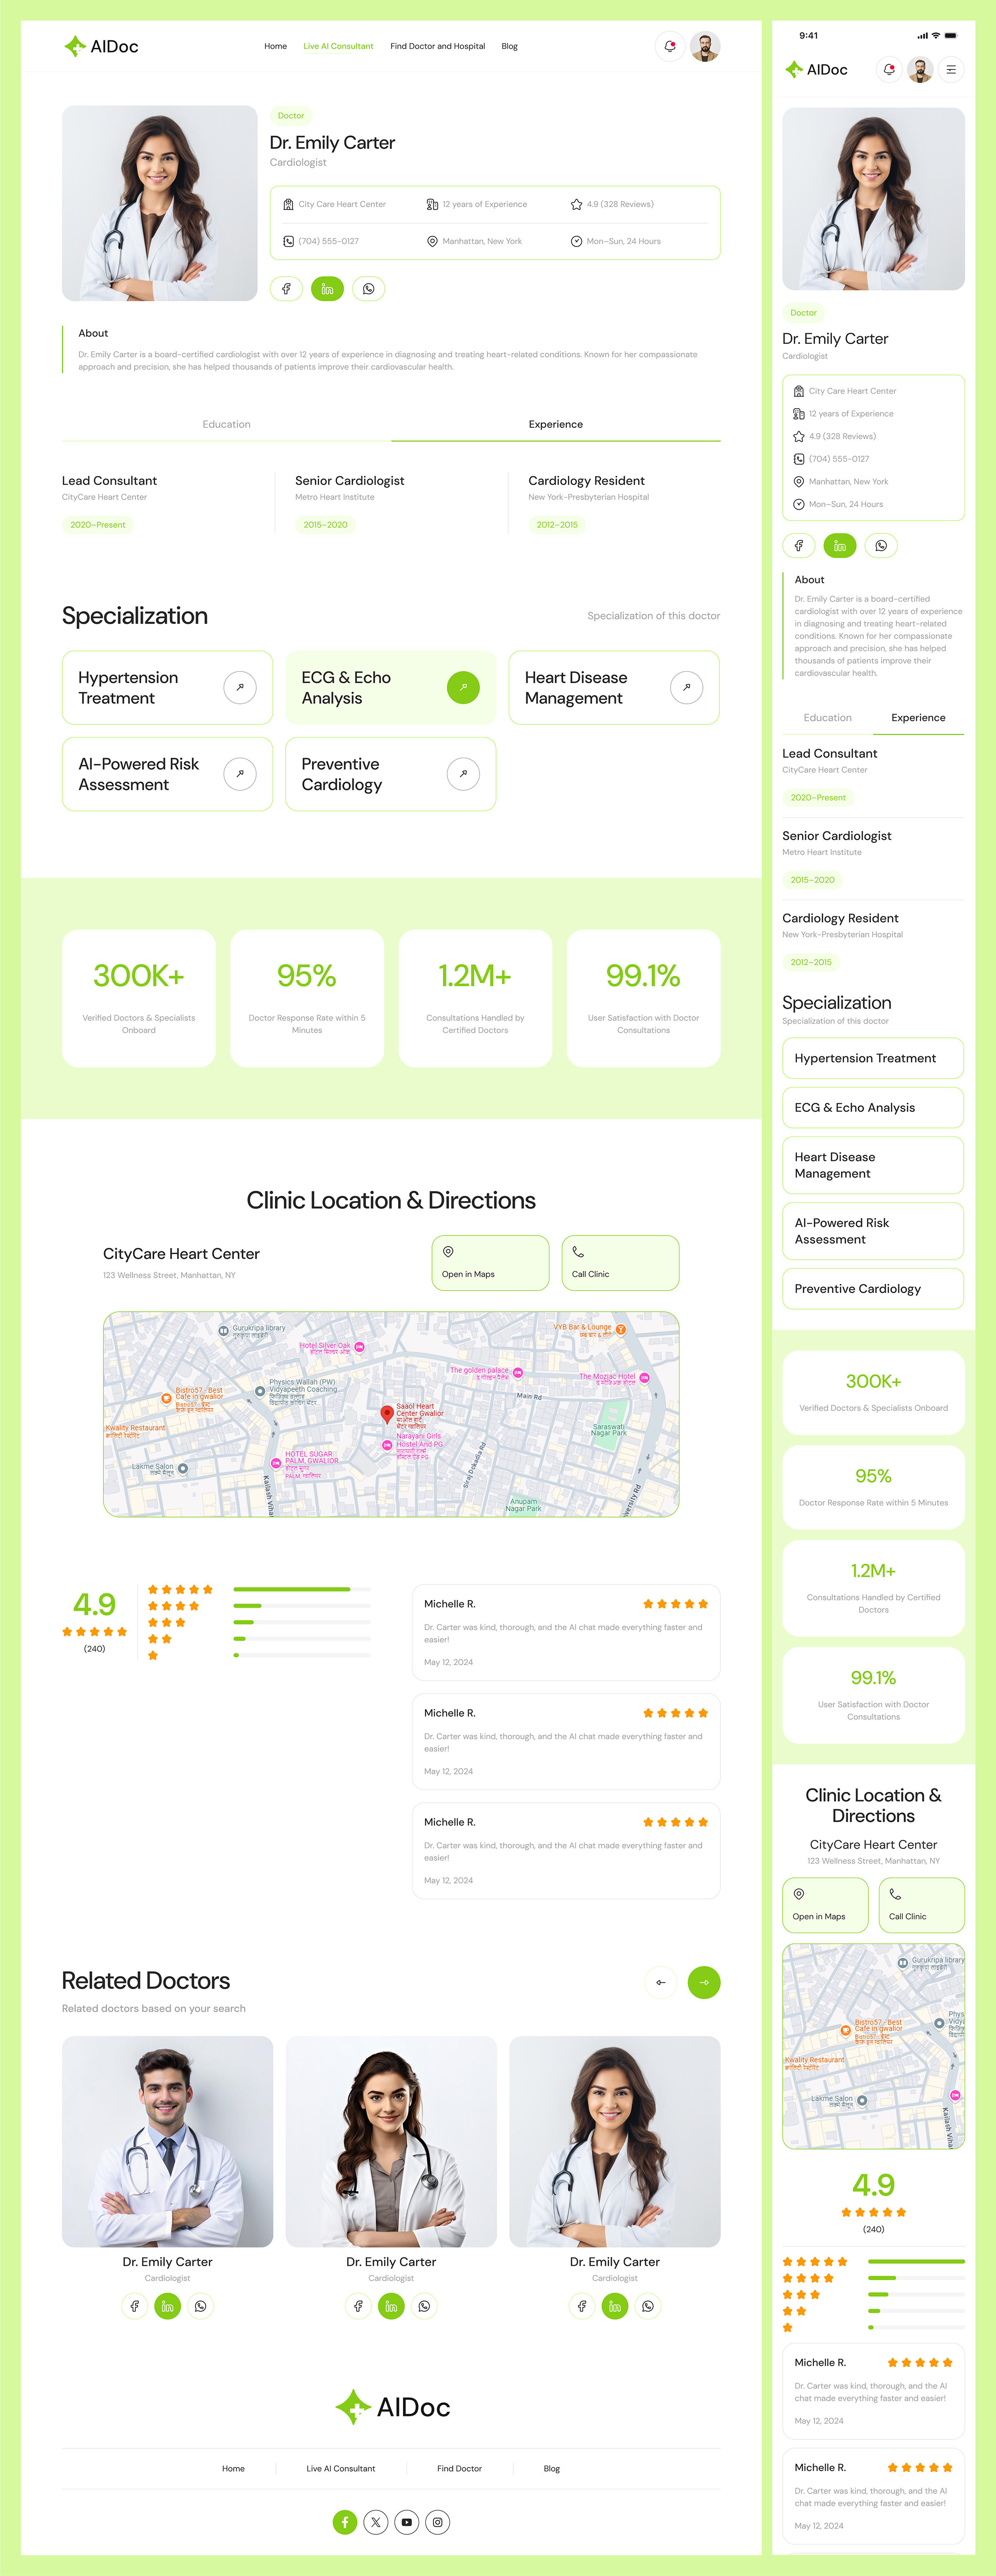Click the desktop Call Clinic button
996x2576 pixels.
[x=620, y=1263]
